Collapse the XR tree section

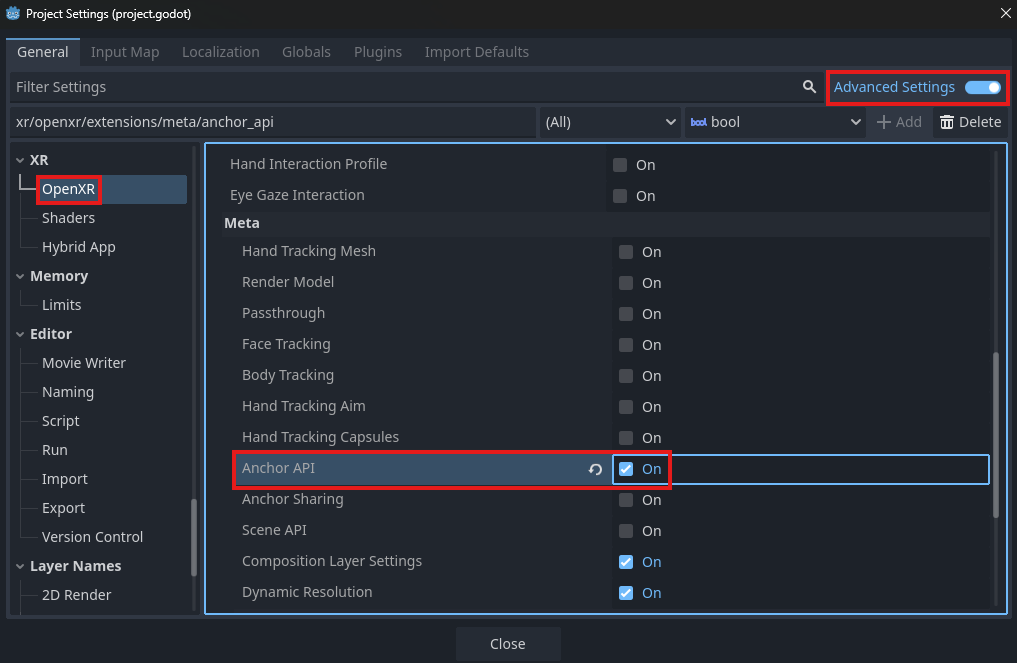tap(20, 160)
